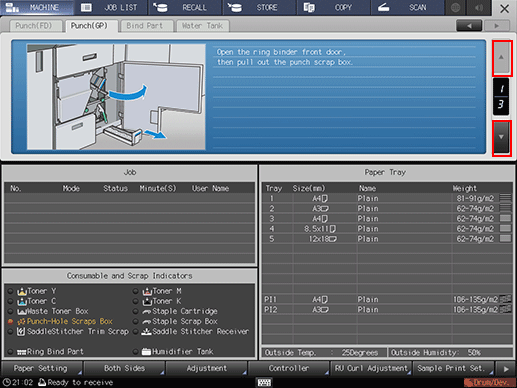
Task: Open the MACHINE screen tab
Action: pyautogui.click(x=37, y=7)
